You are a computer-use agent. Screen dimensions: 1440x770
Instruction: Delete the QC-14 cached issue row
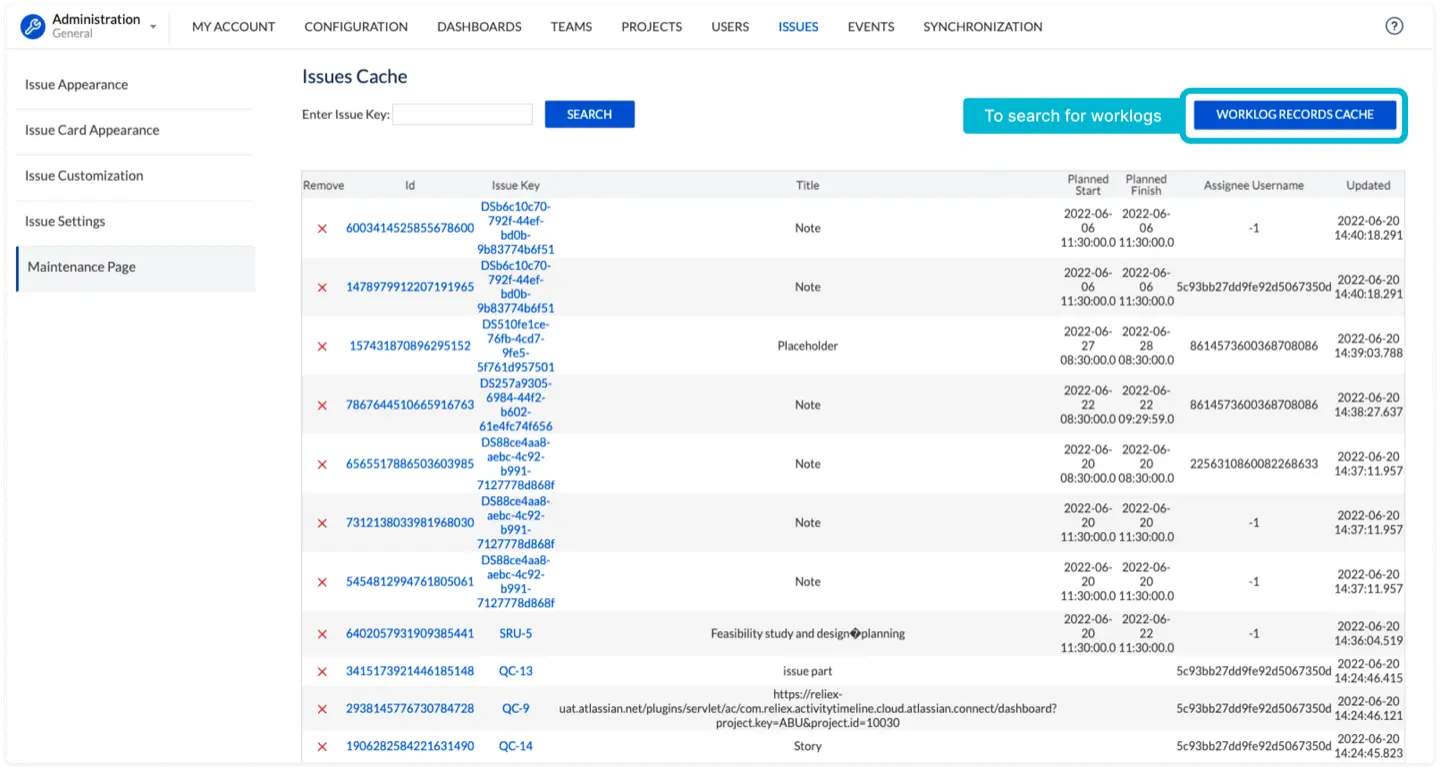322,747
